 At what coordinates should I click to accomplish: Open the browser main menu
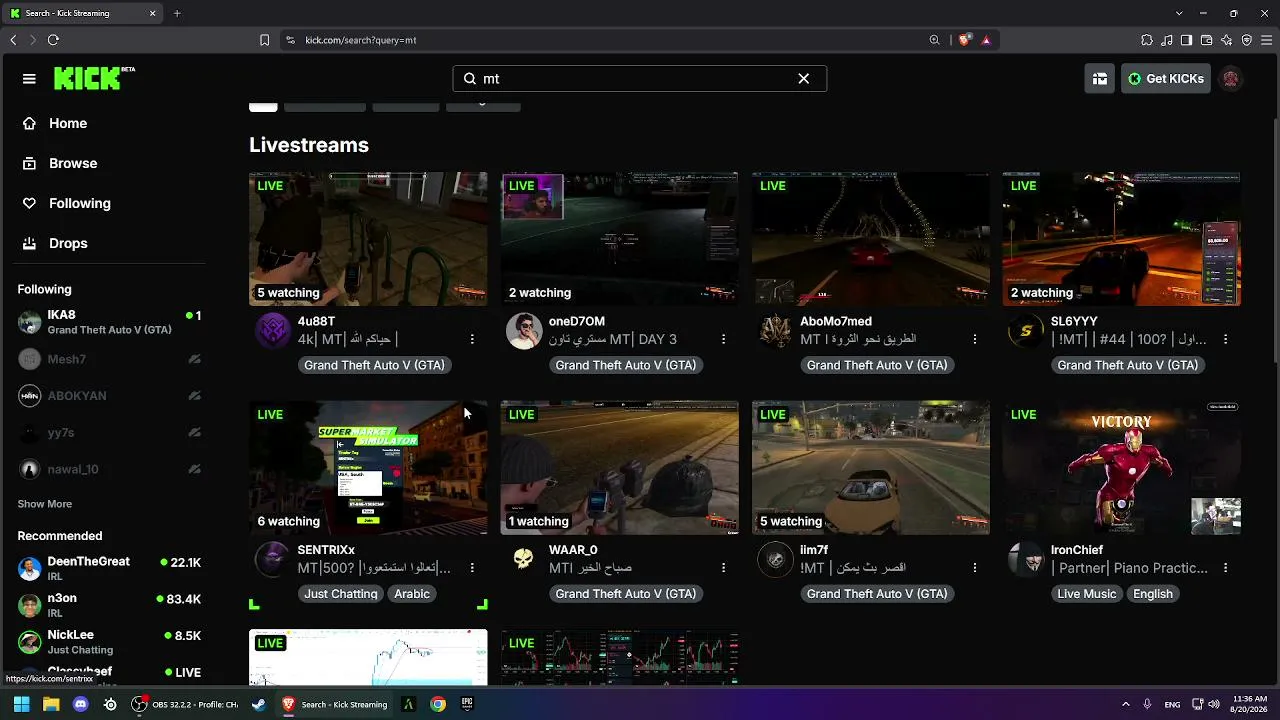pos(1267,40)
